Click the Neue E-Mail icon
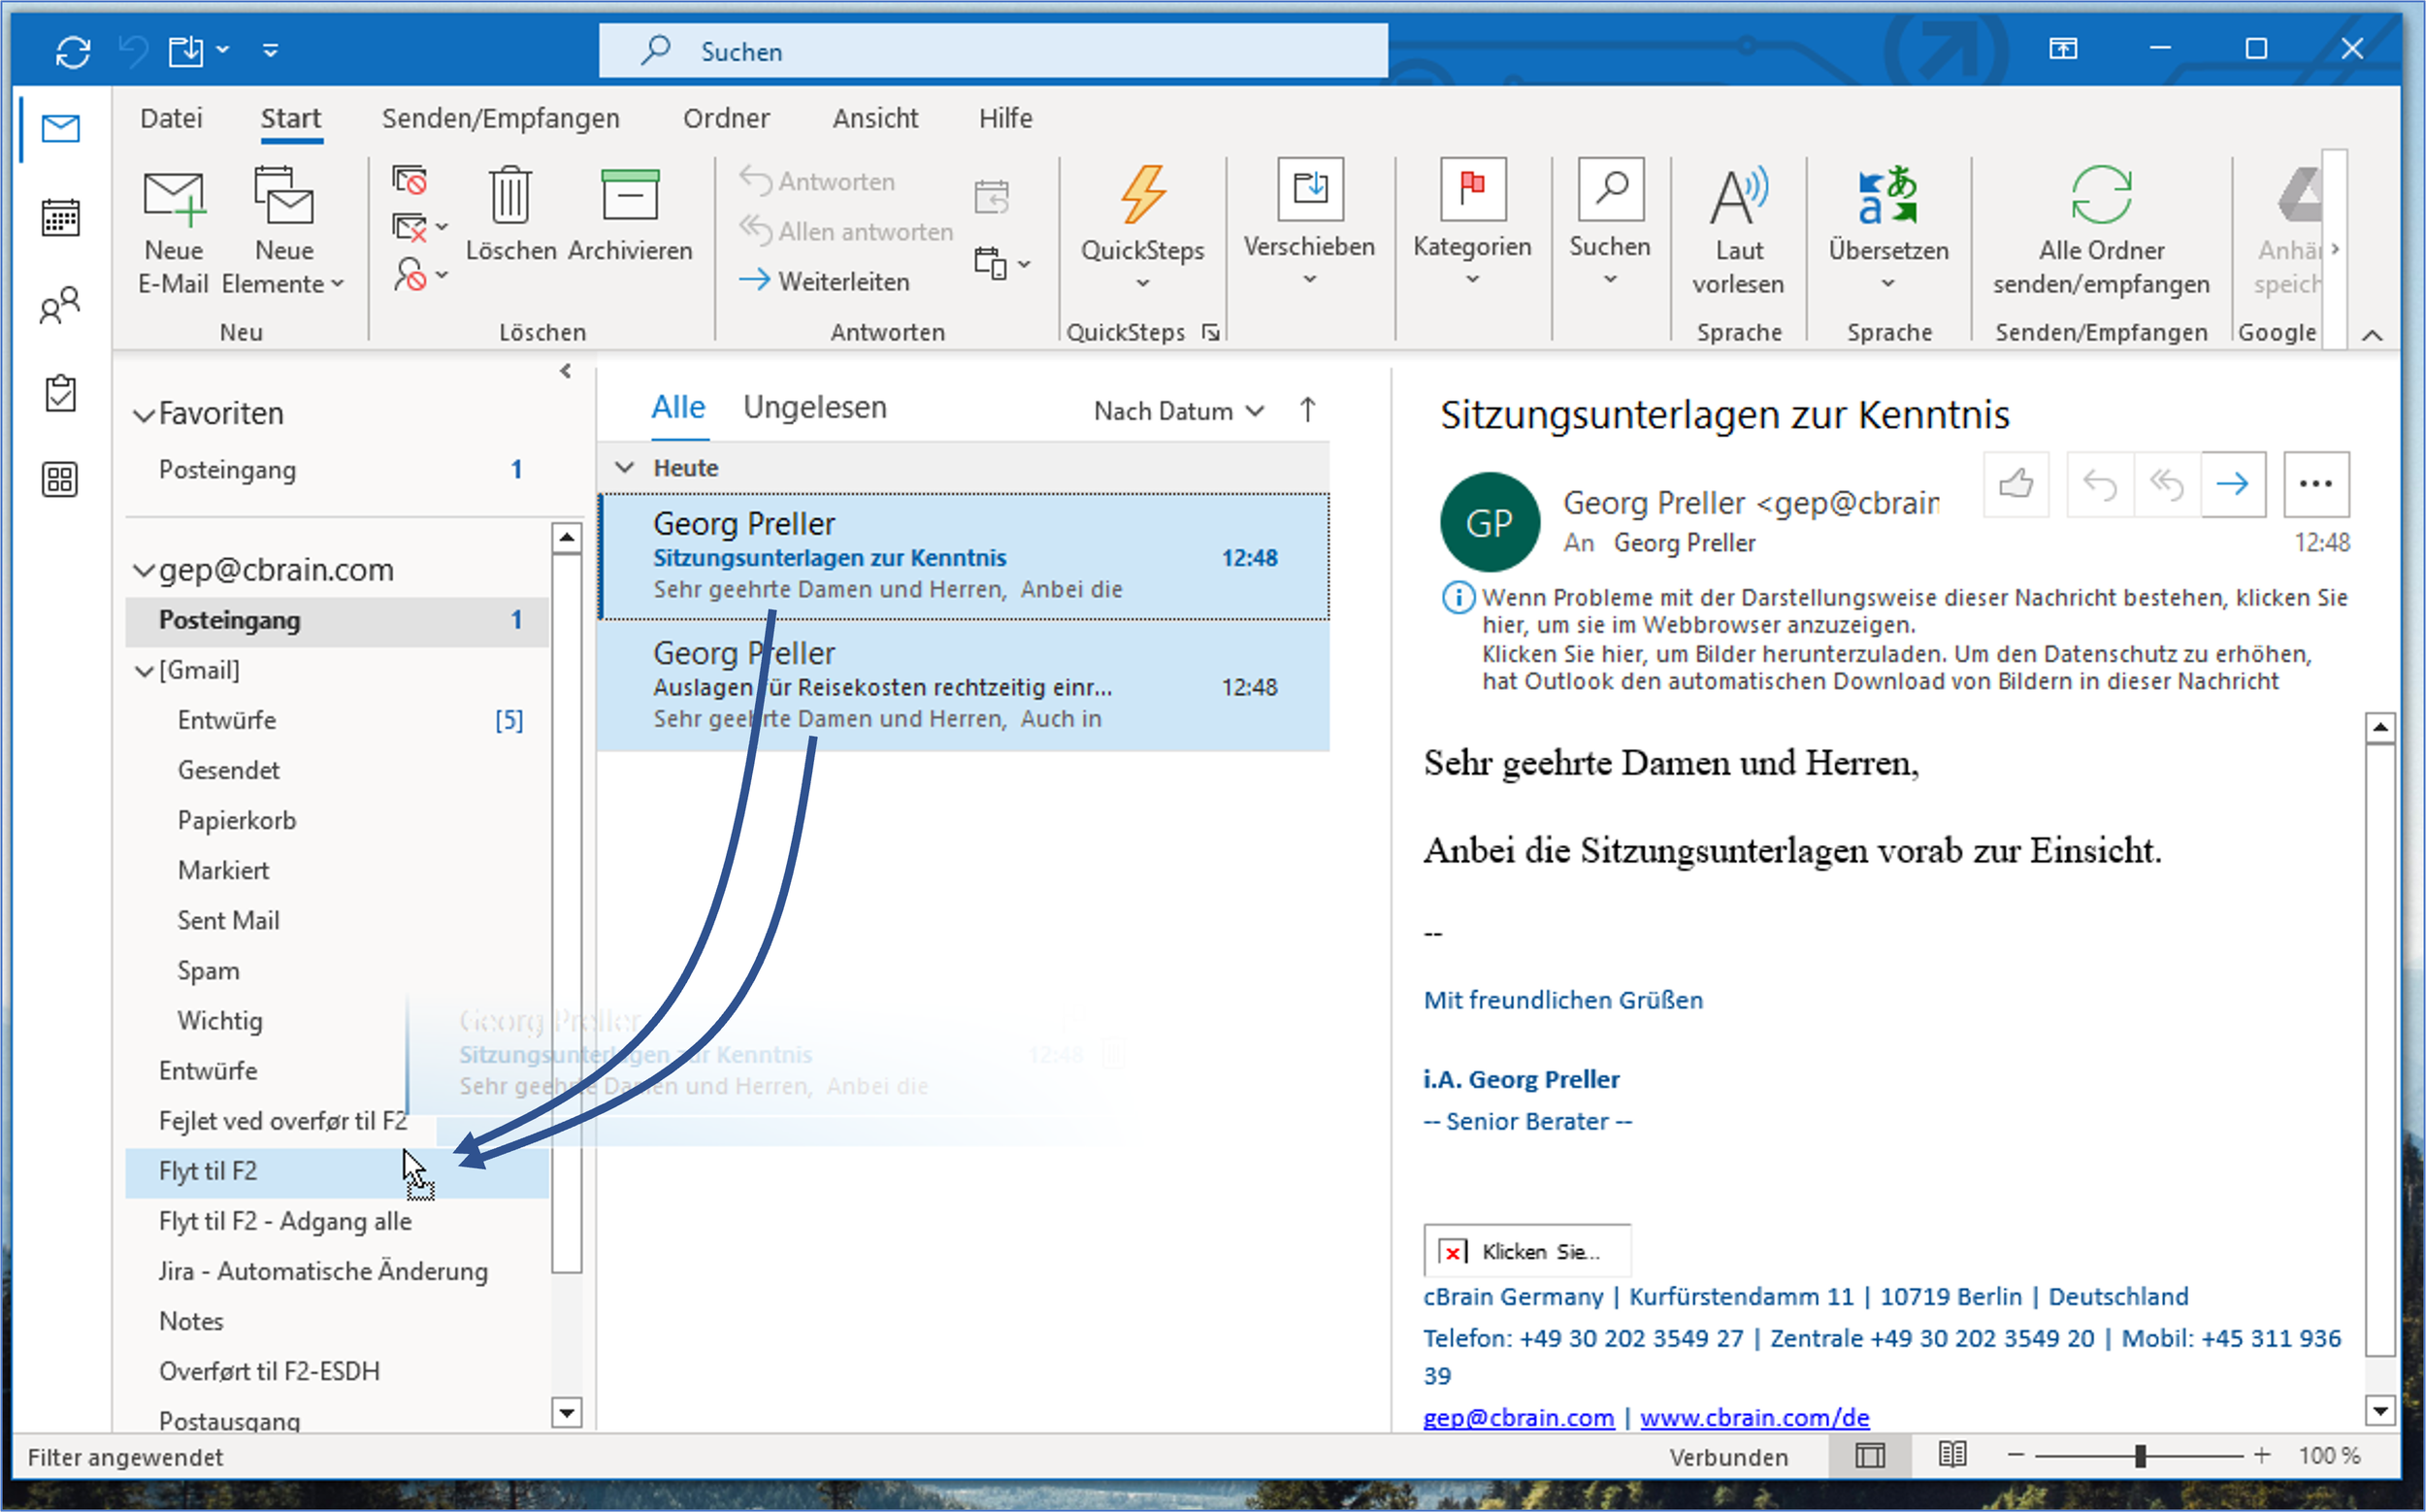Image resolution: width=2426 pixels, height=1512 pixels. (174, 197)
